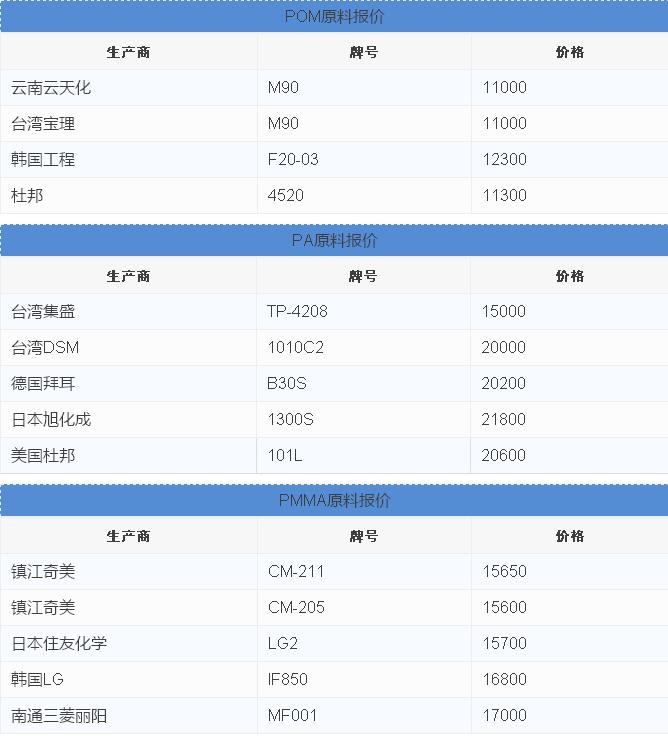The height and width of the screenshot is (741, 668).
Task: Click the IF850 grade cell
Action: point(364,679)
